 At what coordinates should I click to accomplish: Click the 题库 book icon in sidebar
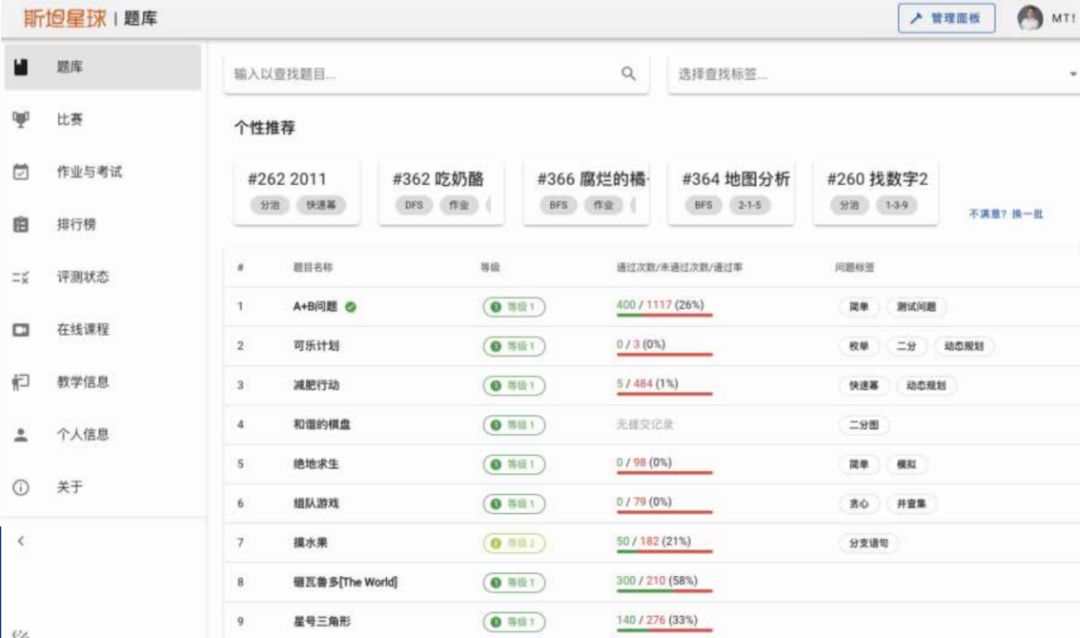pos(21,67)
